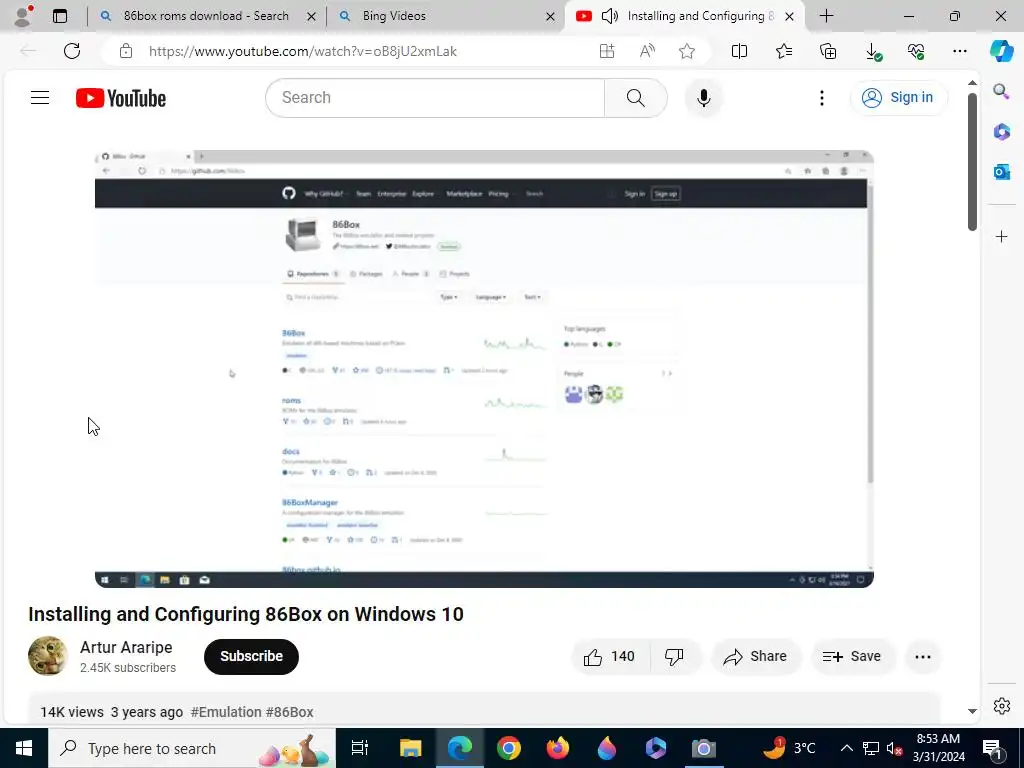Image resolution: width=1024 pixels, height=768 pixels.
Task: Open the muted volume icon in tray
Action: [894, 748]
